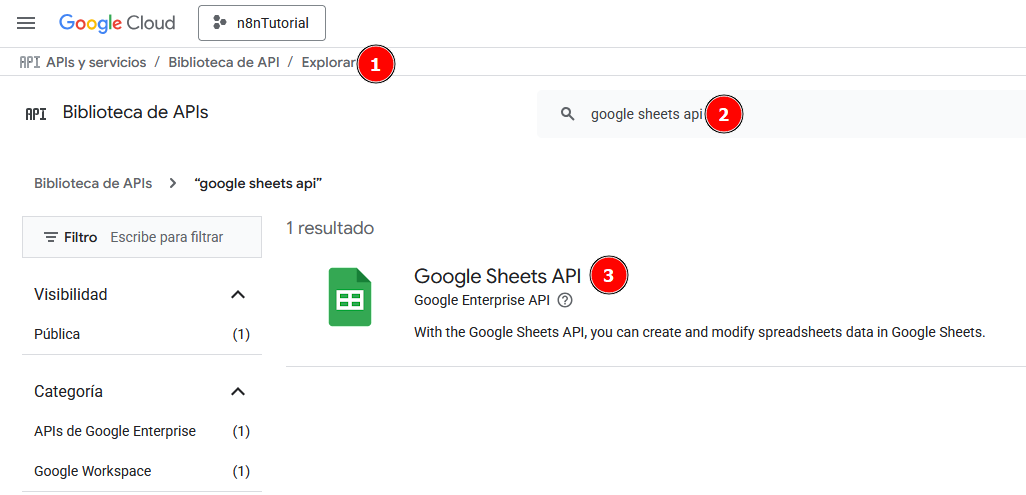Click the Categoría heading text
This screenshot has width=1026, height=495.
68,392
